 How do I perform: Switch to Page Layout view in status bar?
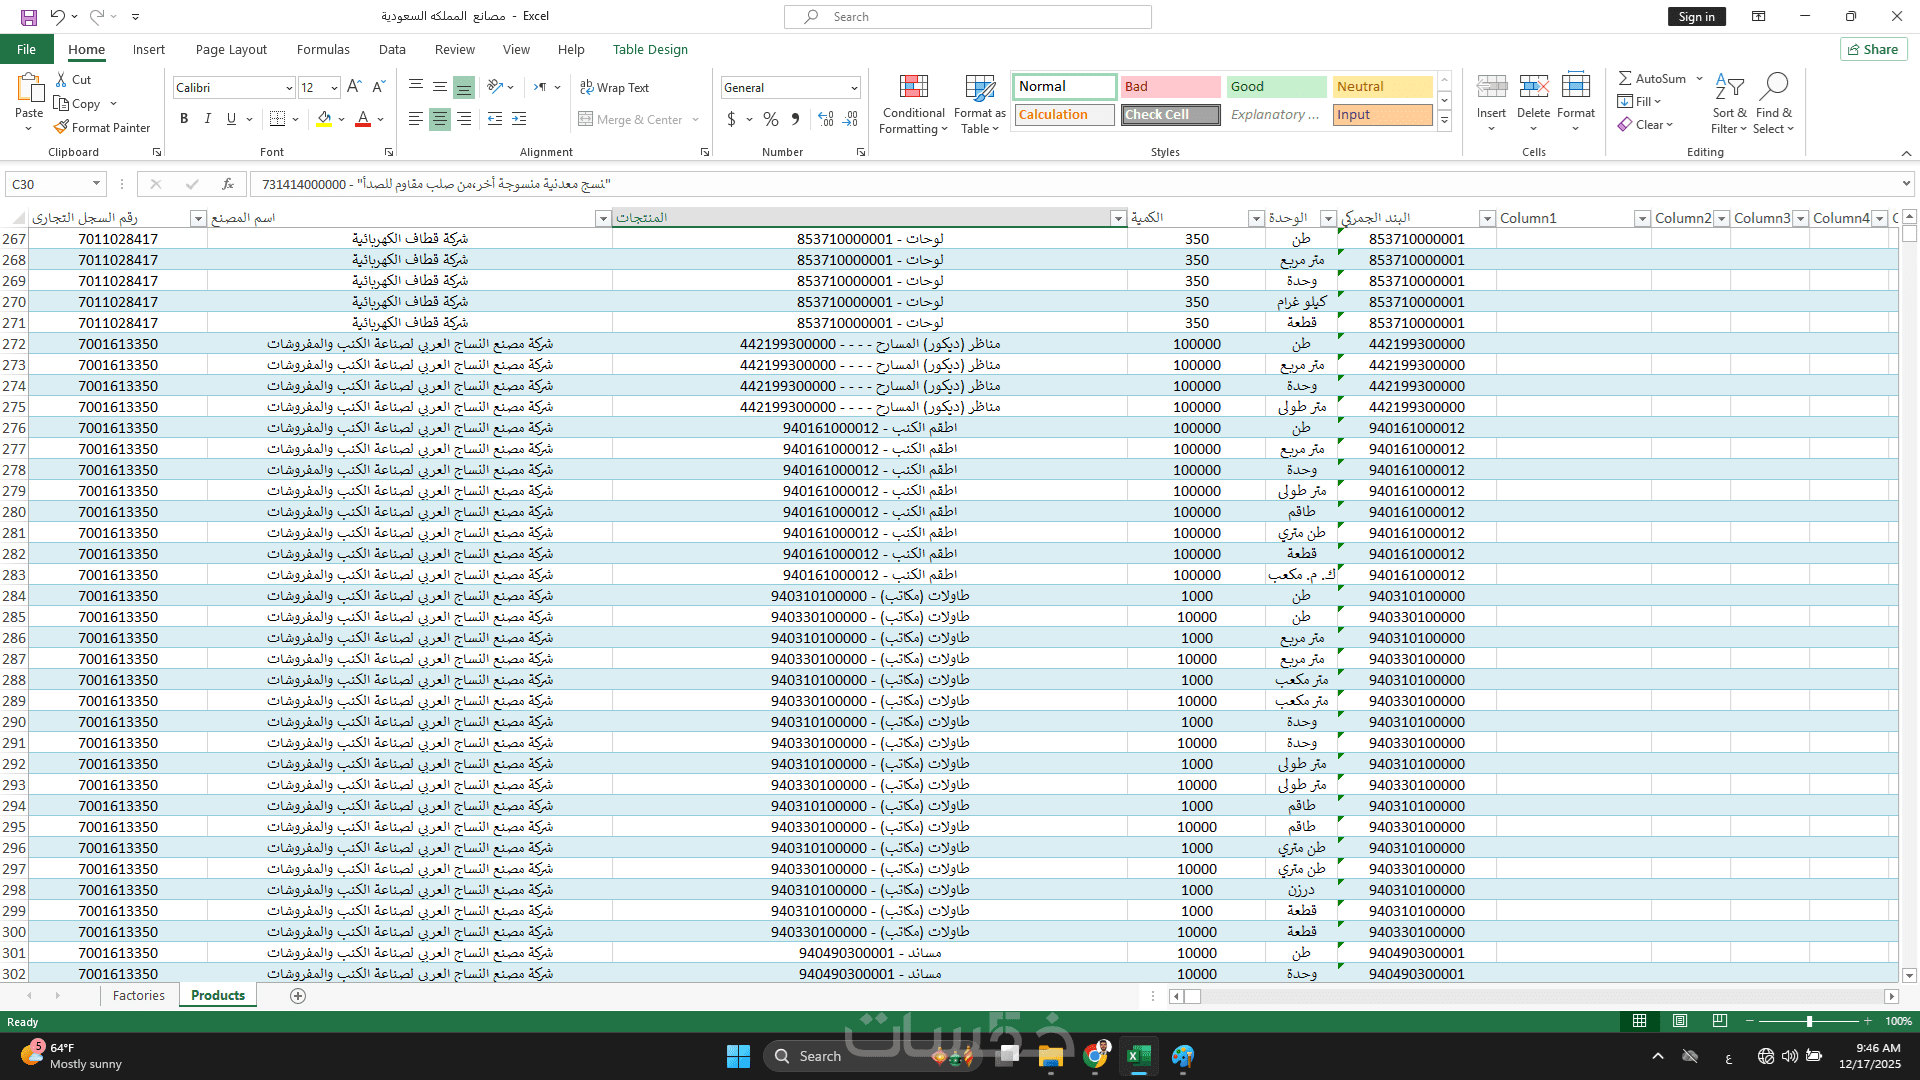tap(1680, 1021)
